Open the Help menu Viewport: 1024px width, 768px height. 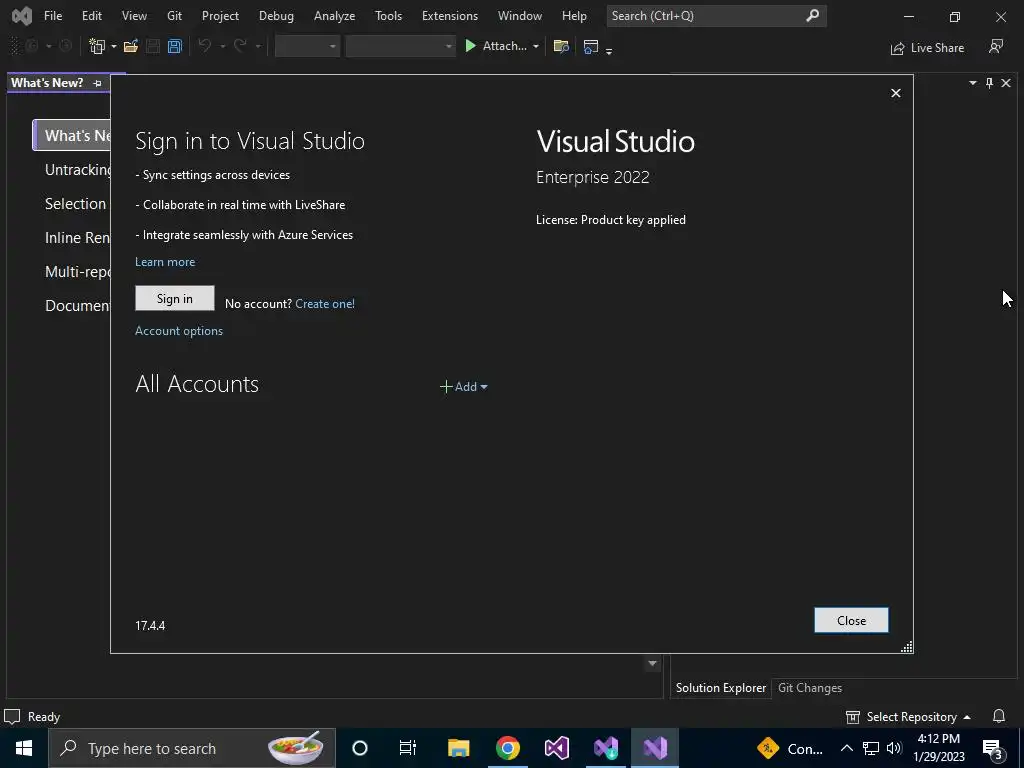coord(574,16)
